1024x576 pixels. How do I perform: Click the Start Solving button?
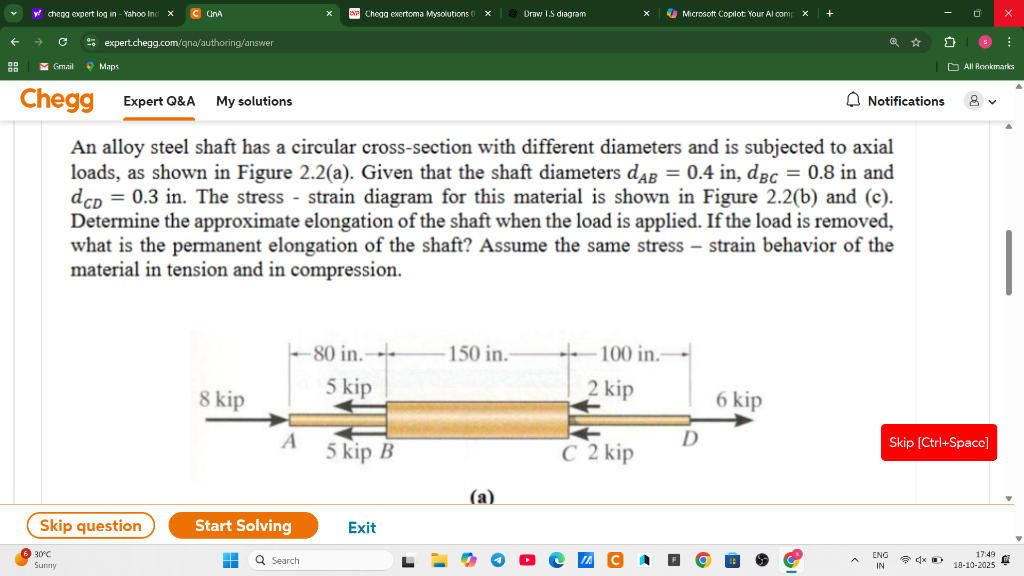pos(243,526)
